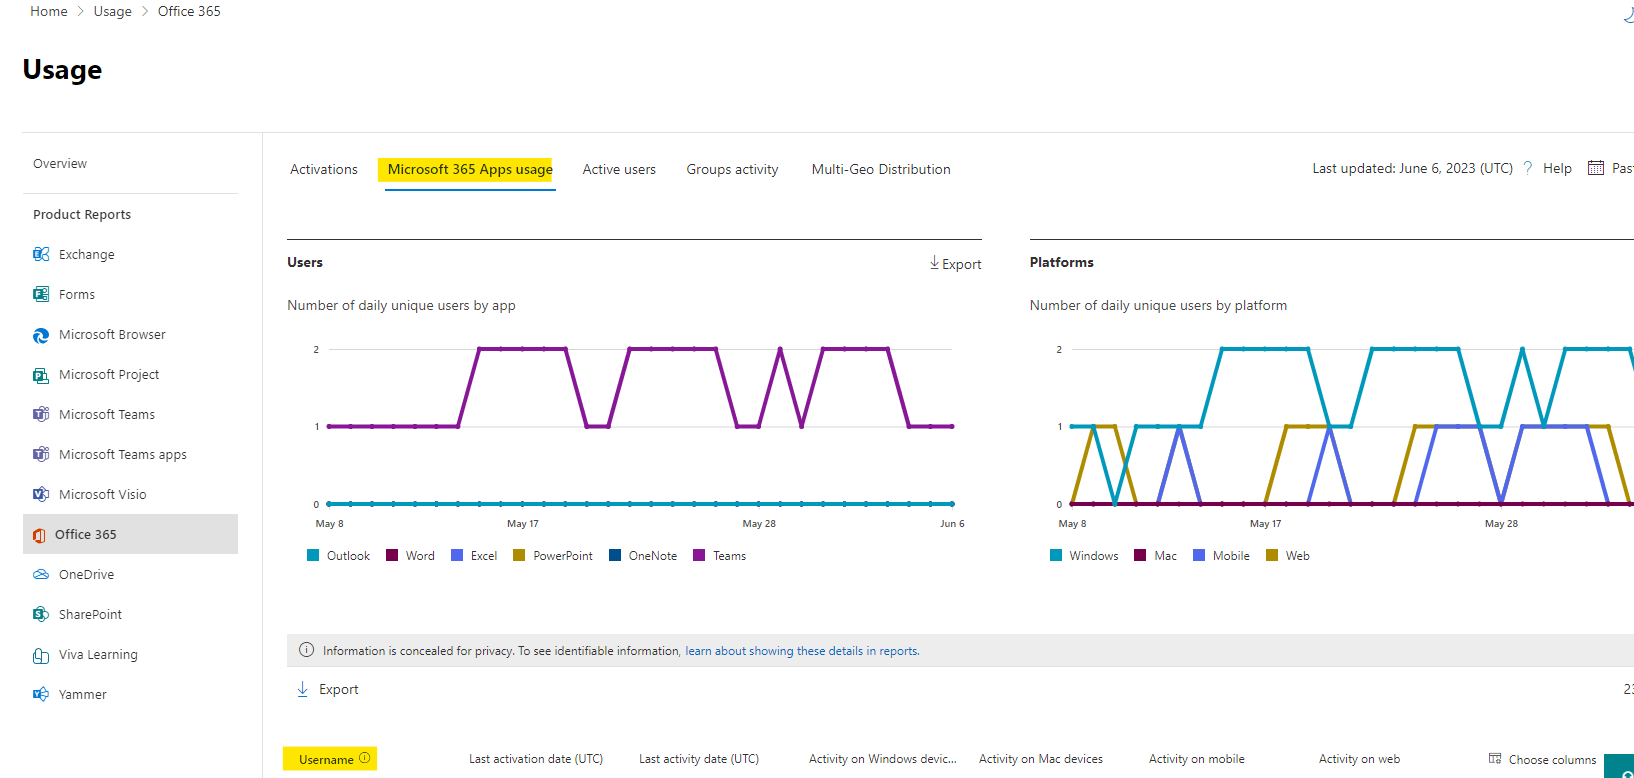Click the Microsoft Visio icon
1634x778 pixels.
pos(41,494)
